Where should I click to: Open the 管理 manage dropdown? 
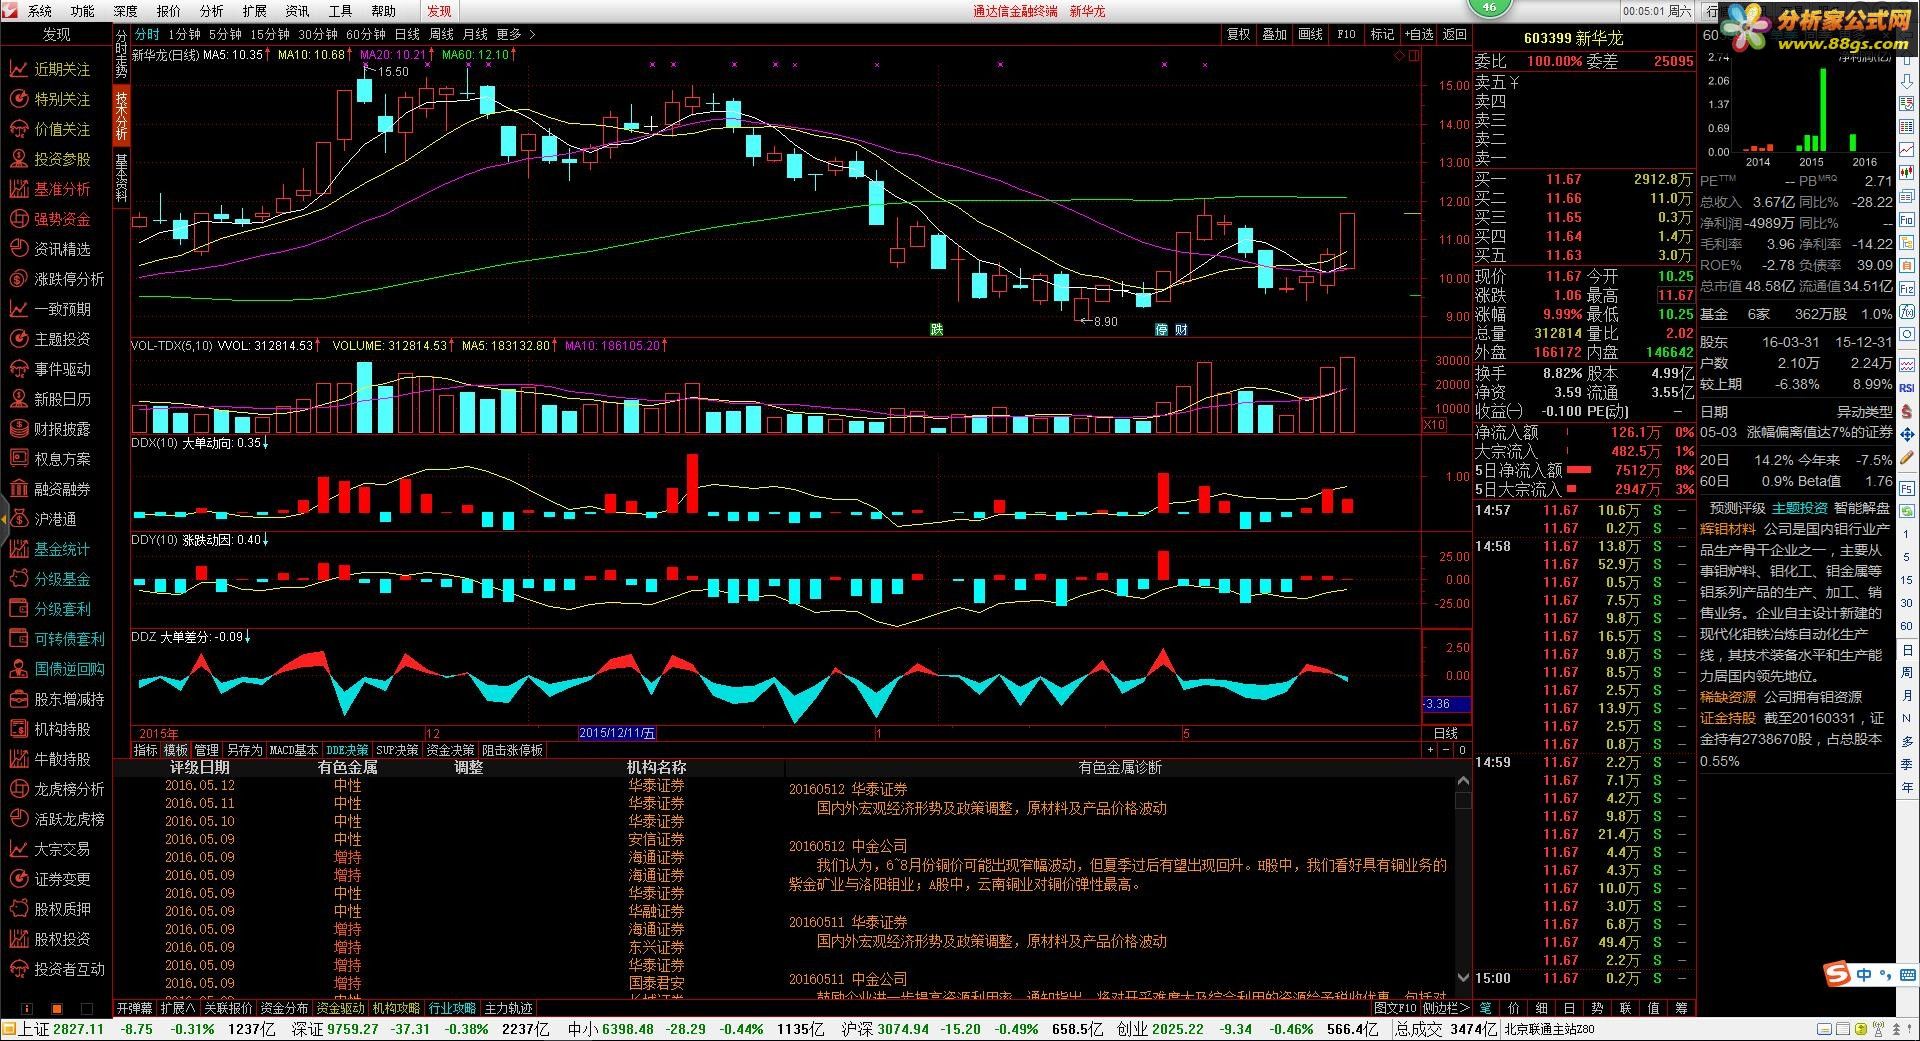[207, 750]
